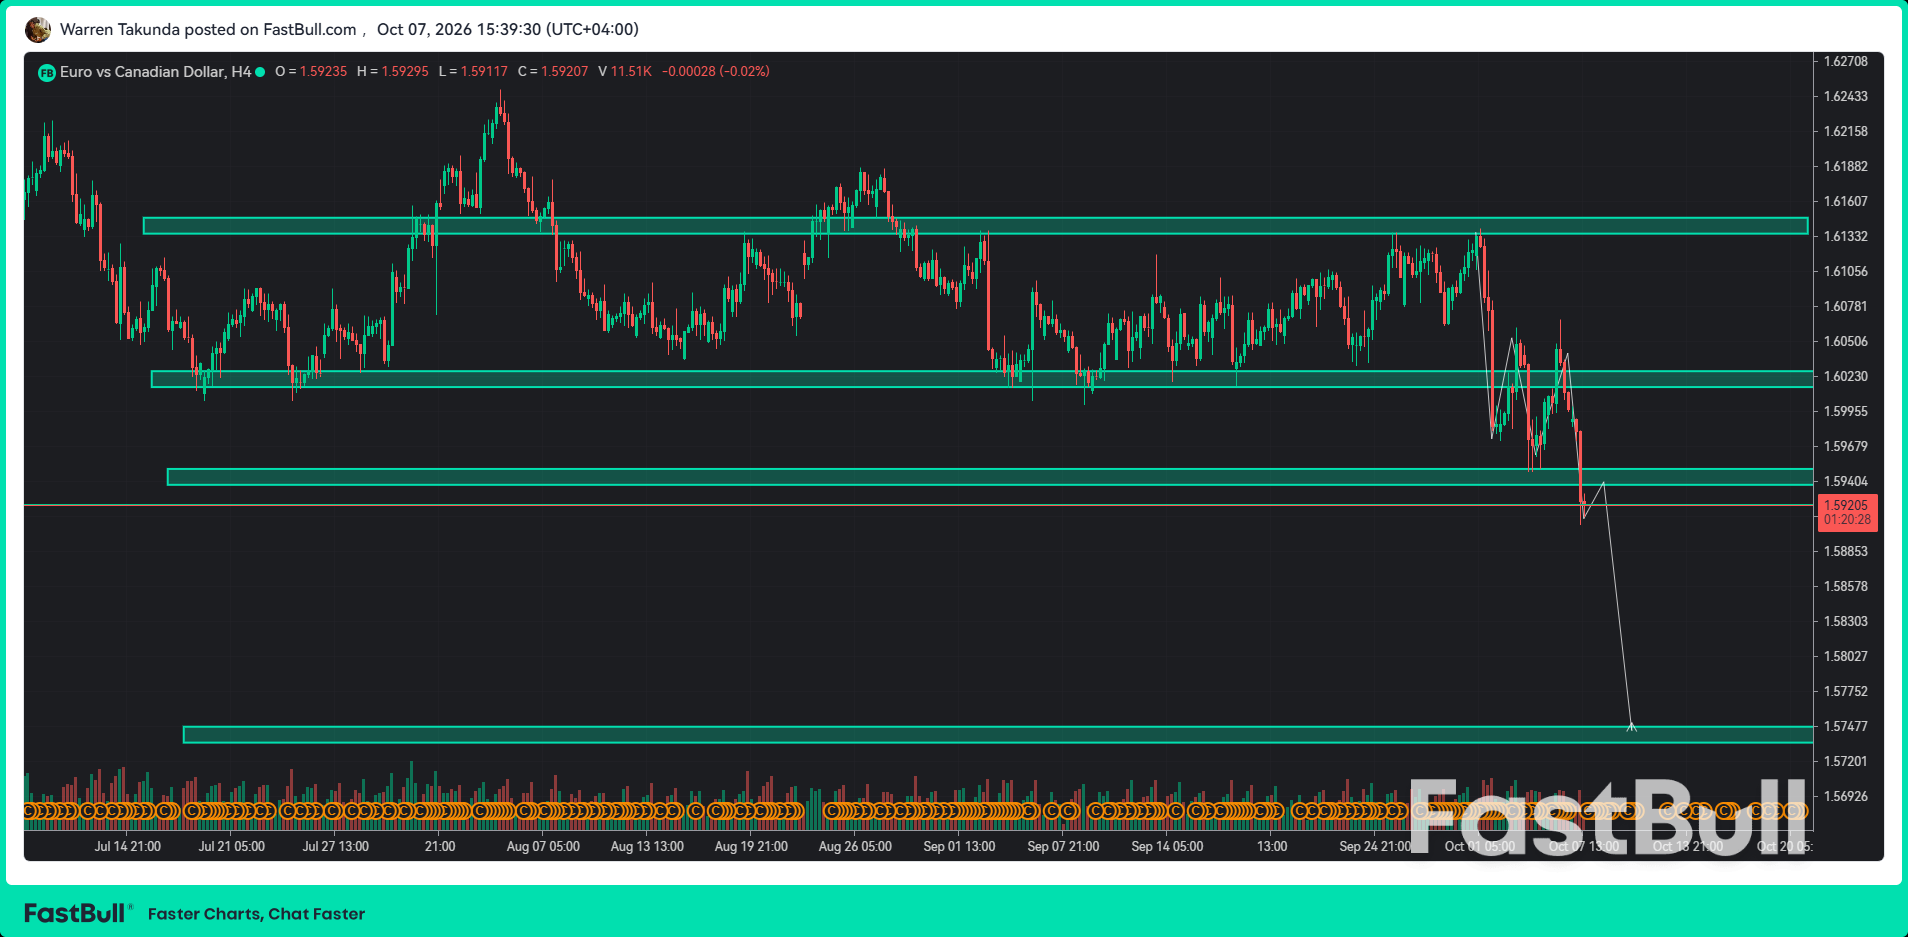Select the green resistance zone near 1.61332

976,226
